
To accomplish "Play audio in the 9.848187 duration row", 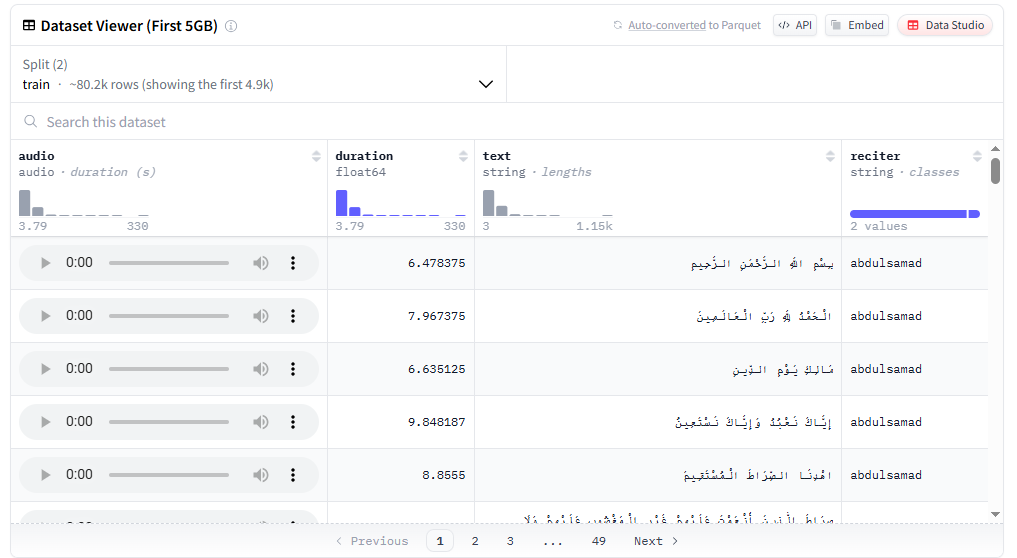I will [x=45, y=422].
